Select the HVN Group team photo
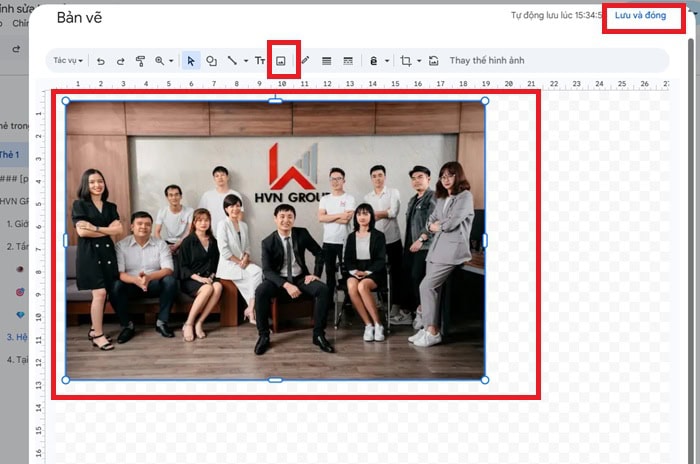The image size is (700, 464). (275, 240)
